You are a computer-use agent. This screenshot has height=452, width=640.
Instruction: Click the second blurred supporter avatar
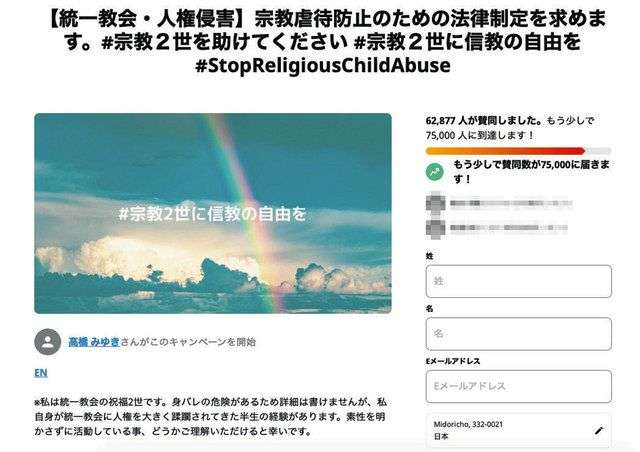click(x=435, y=228)
